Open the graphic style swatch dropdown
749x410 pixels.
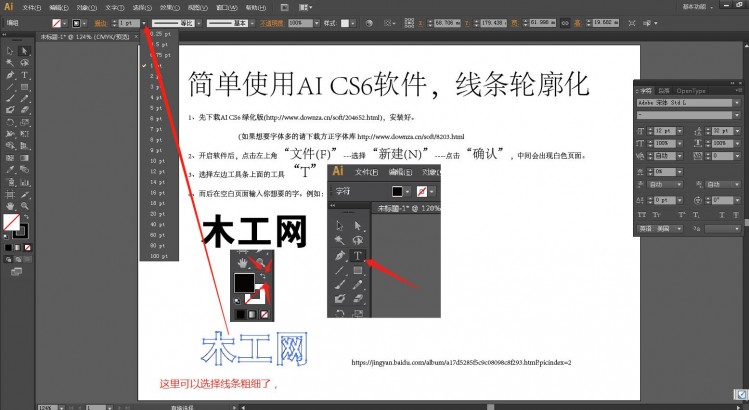tap(352, 23)
